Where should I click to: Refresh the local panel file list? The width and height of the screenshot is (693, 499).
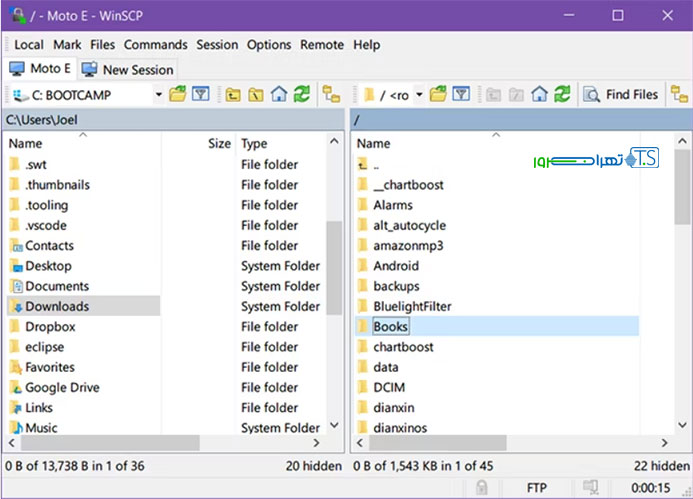(x=301, y=95)
